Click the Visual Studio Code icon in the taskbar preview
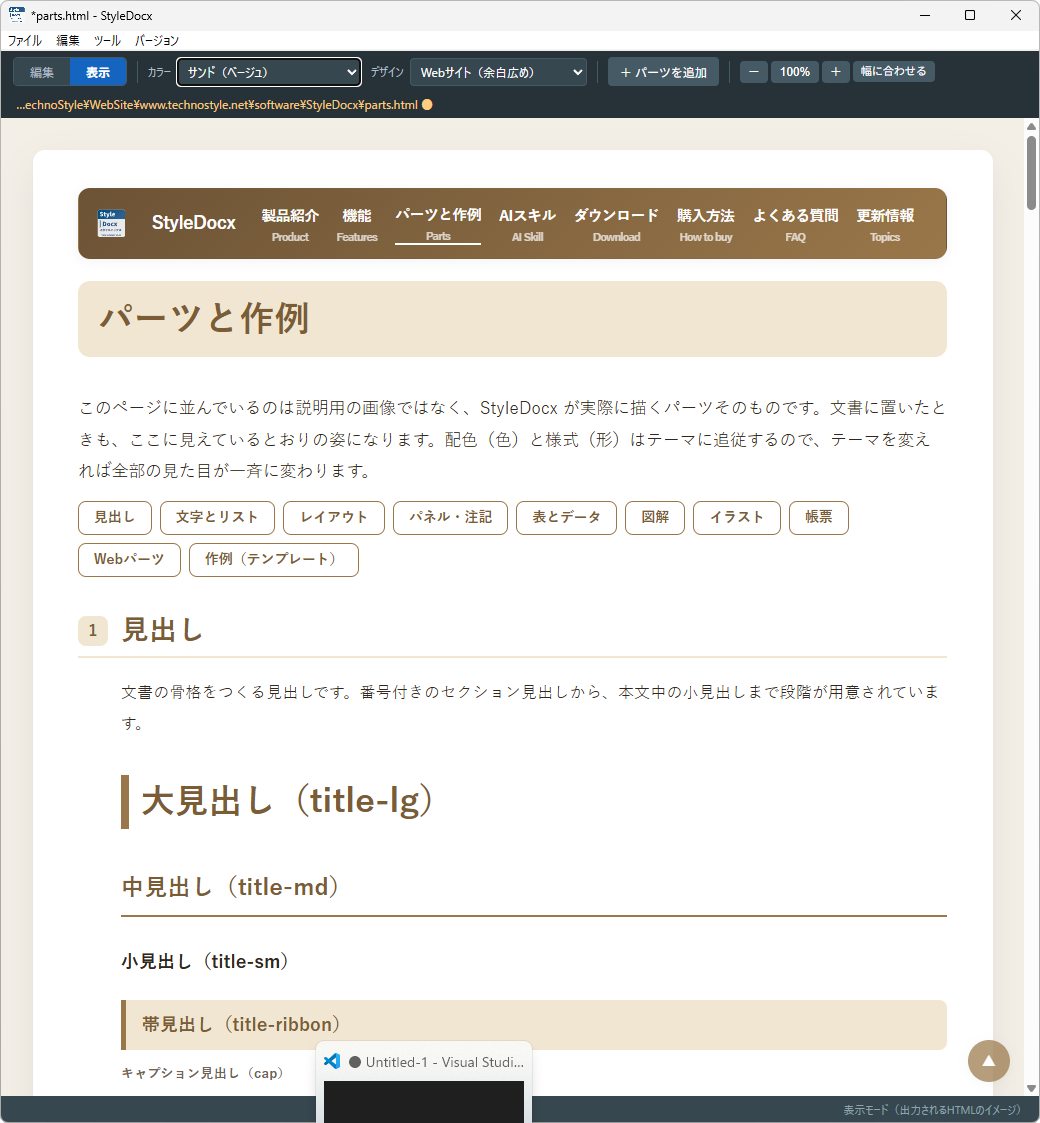The width and height of the screenshot is (1040, 1123). pyautogui.click(x=332, y=1061)
